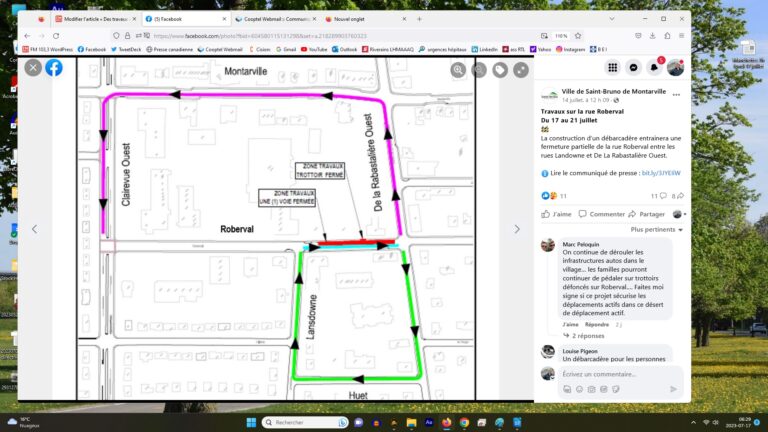
Task: Go to the previous photo
Action: (x=34, y=229)
